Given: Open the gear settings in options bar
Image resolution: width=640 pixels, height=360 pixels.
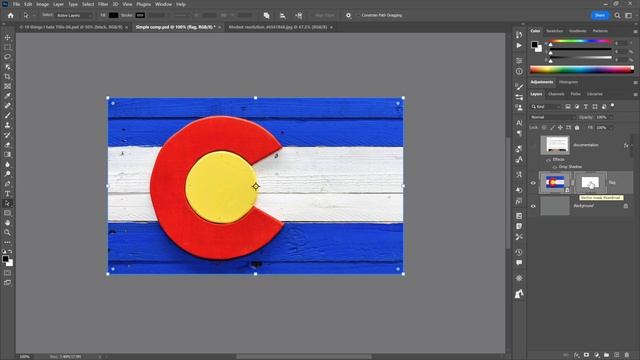Looking at the screenshot, I should [x=348, y=16].
